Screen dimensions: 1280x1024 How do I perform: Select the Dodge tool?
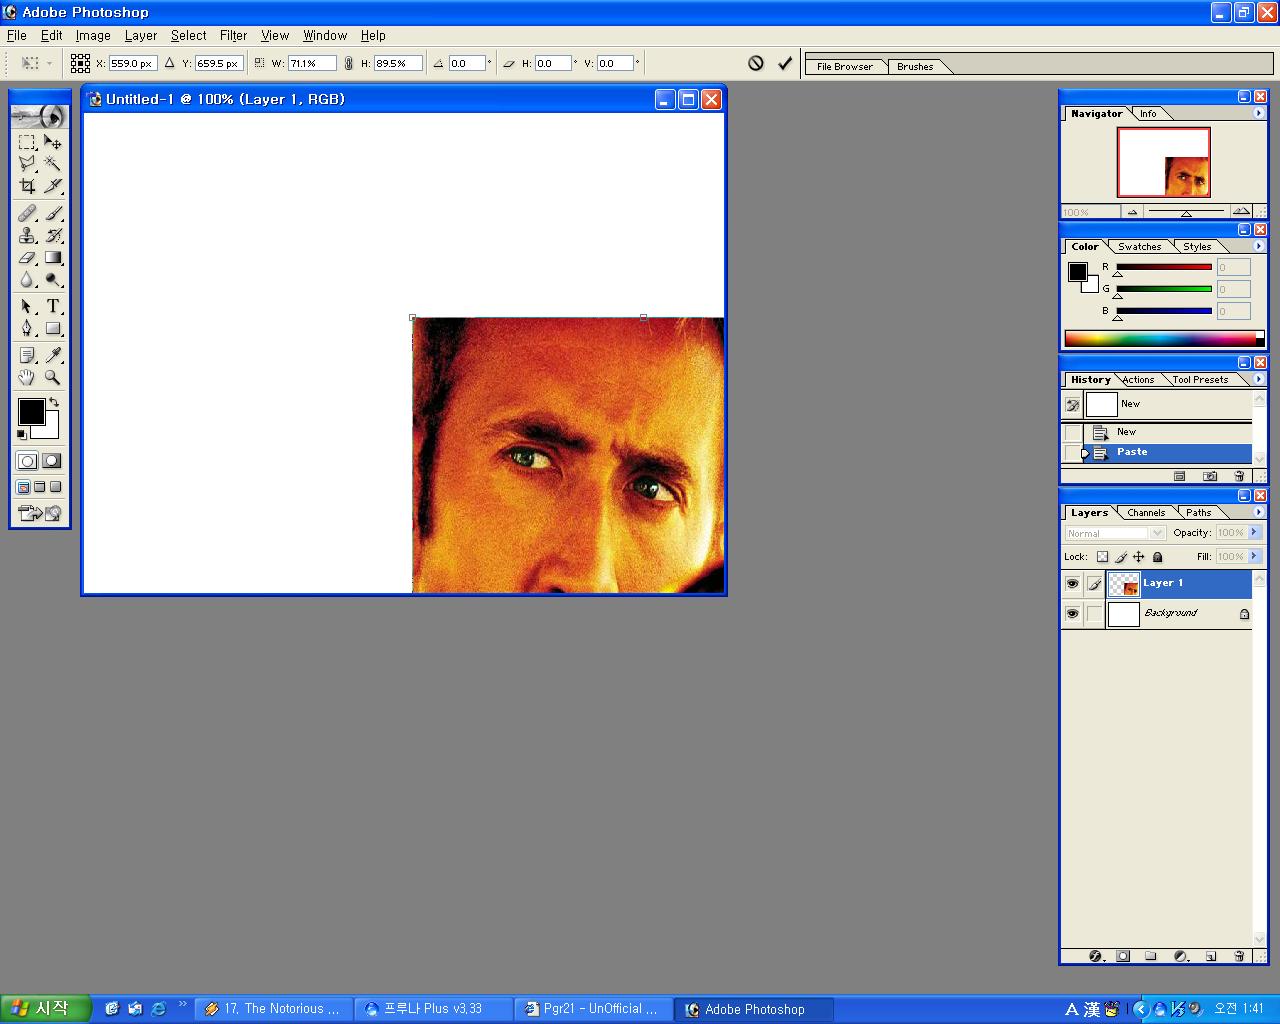(53, 280)
